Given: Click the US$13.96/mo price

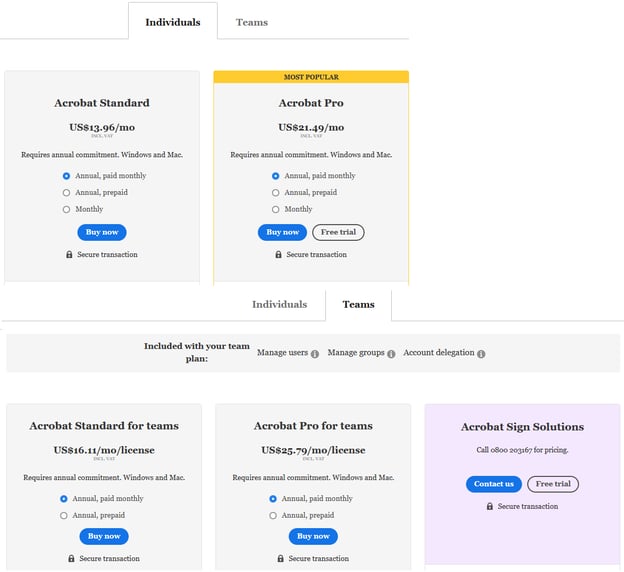Looking at the screenshot, I should [102, 127].
